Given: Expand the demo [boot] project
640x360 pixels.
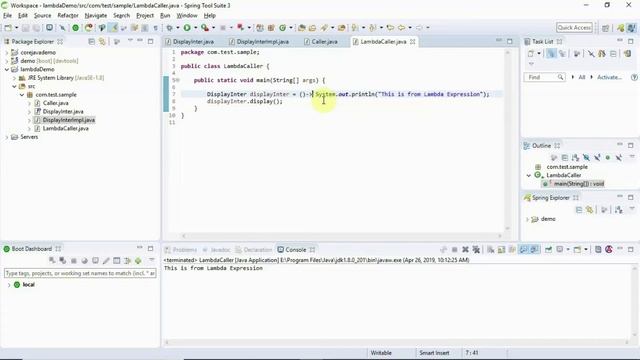Looking at the screenshot, I should (x=7, y=61).
